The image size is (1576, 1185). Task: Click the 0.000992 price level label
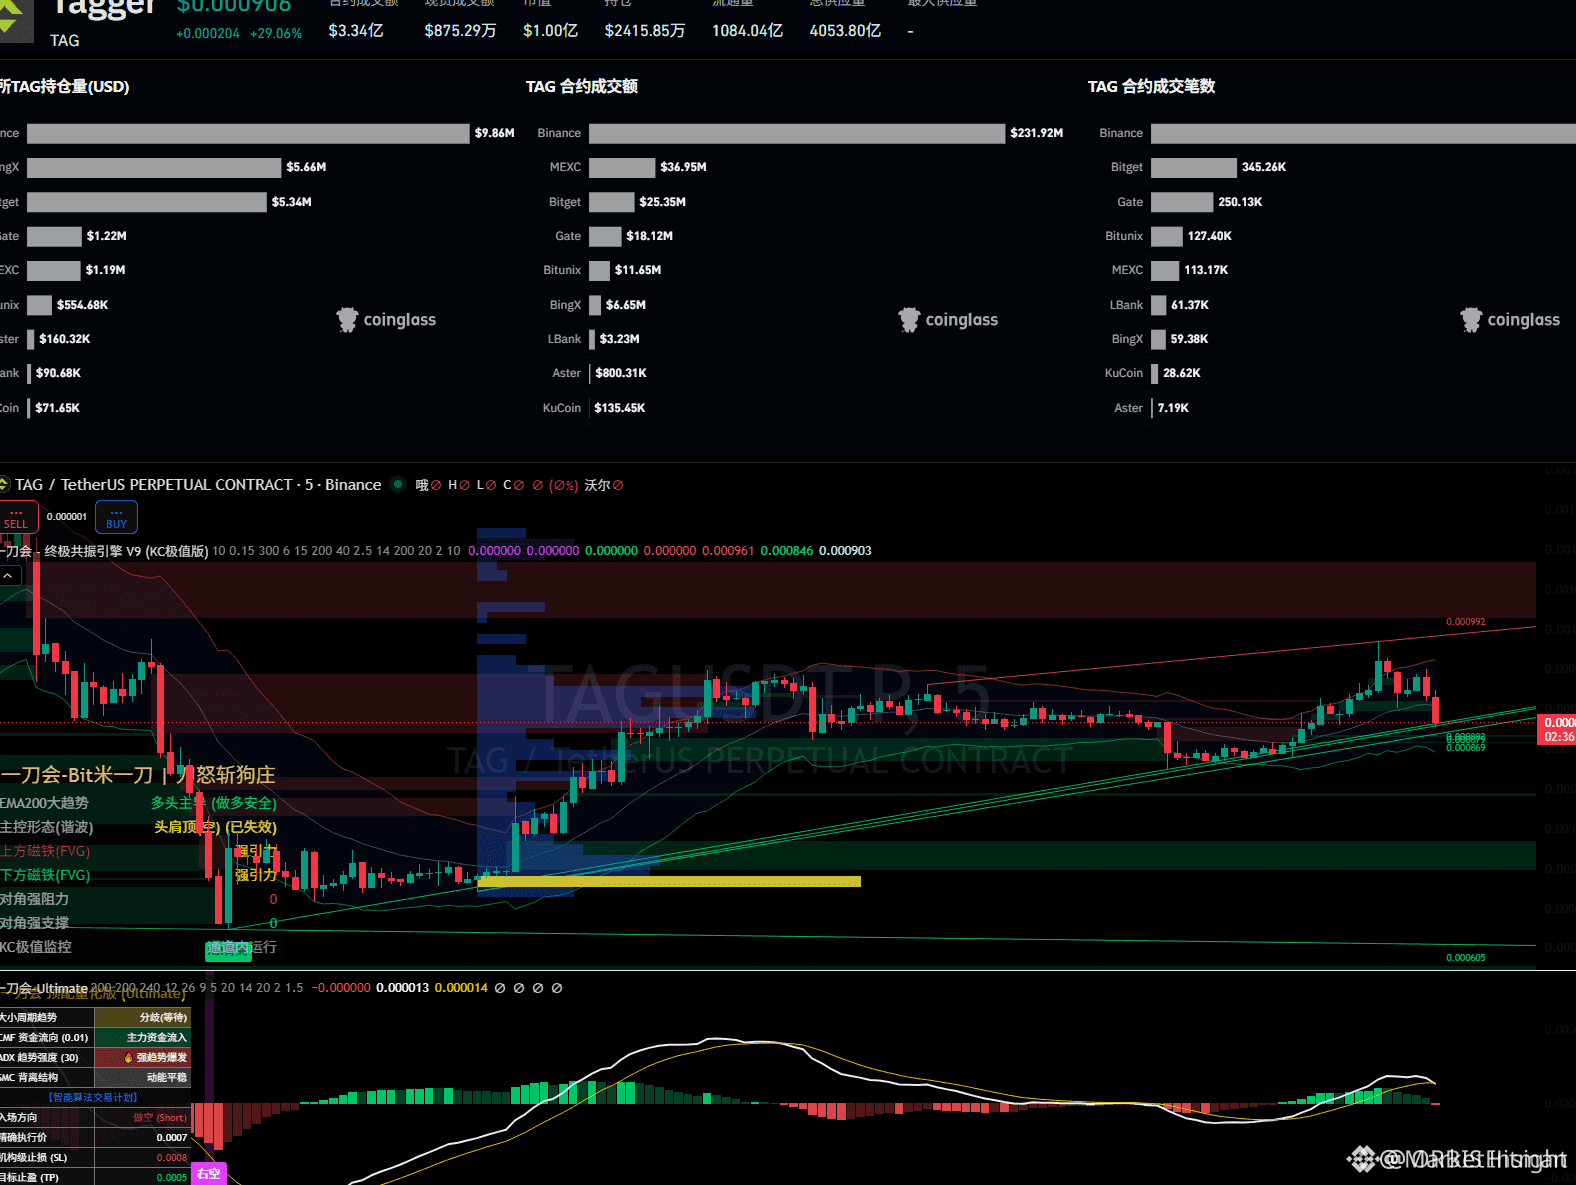(x=1466, y=622)
